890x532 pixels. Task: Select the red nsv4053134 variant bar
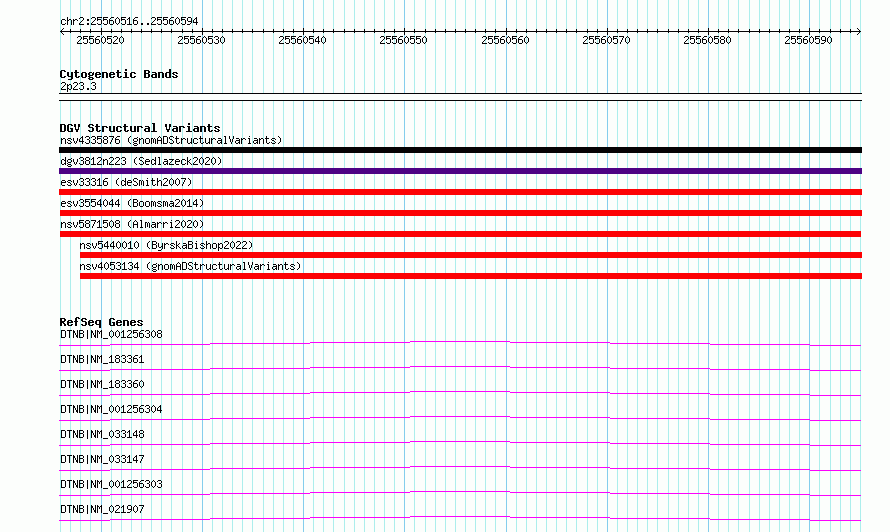(471, 276)
